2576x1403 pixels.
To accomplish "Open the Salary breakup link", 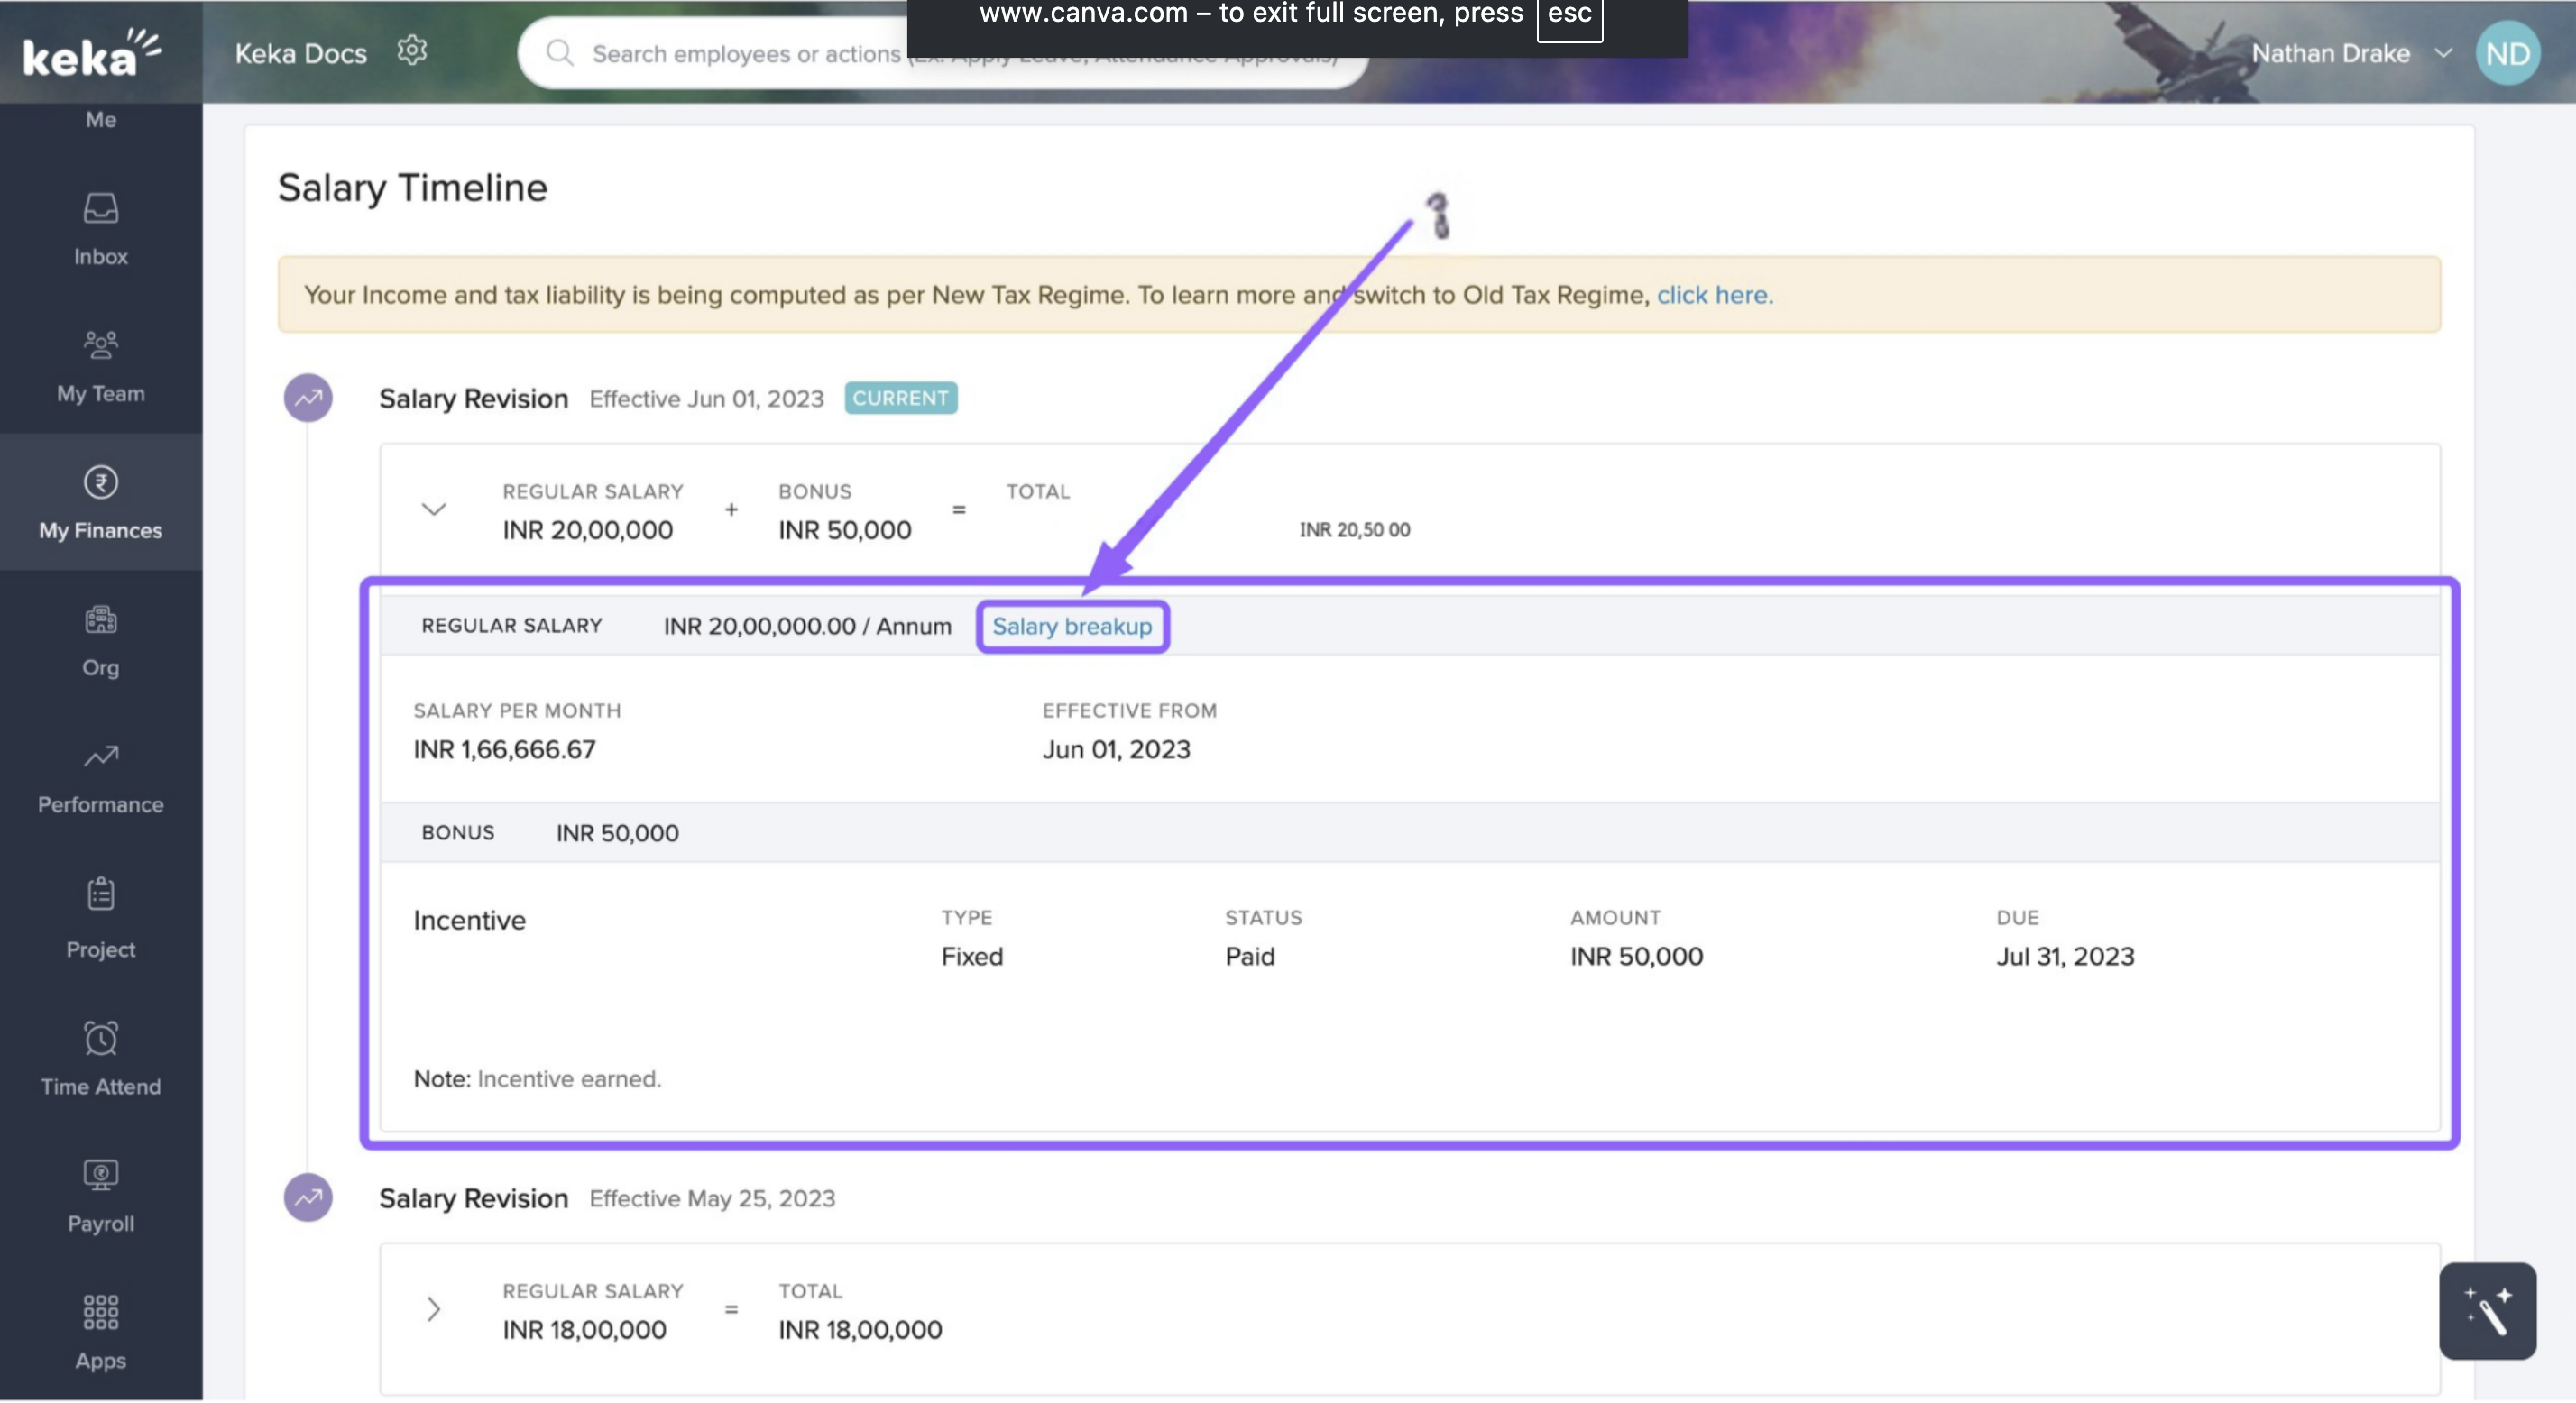I will [x=1072, y=627].
